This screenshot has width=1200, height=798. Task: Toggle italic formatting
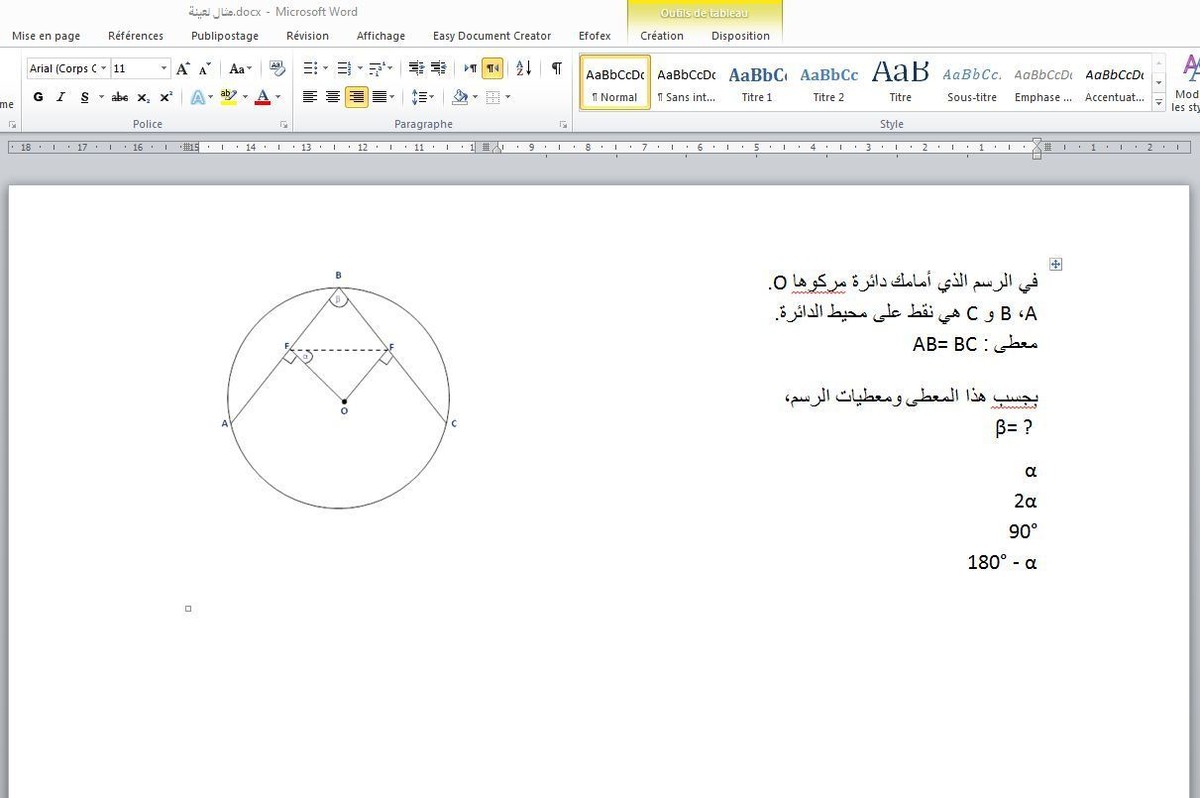coord(61,97)
